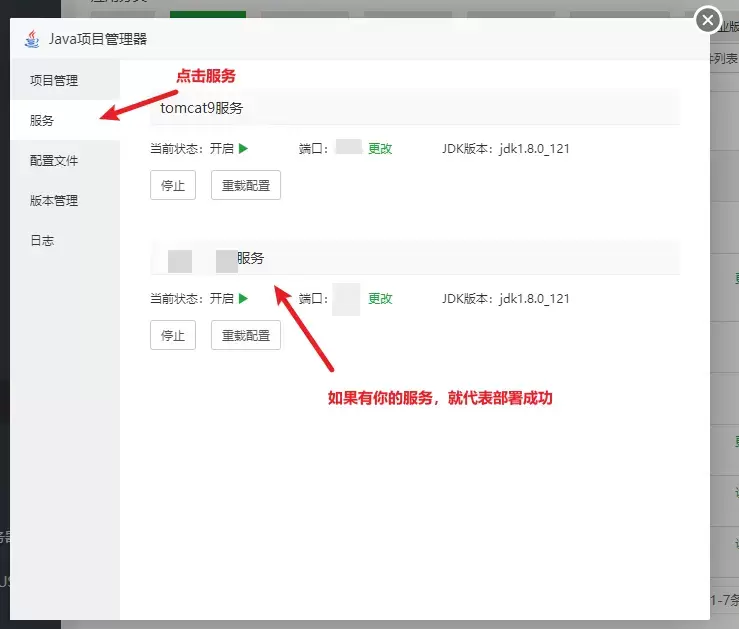This screenshot has width=739, height=629.
Task: Switch to the 服务 tab
Action: point(42,120)
